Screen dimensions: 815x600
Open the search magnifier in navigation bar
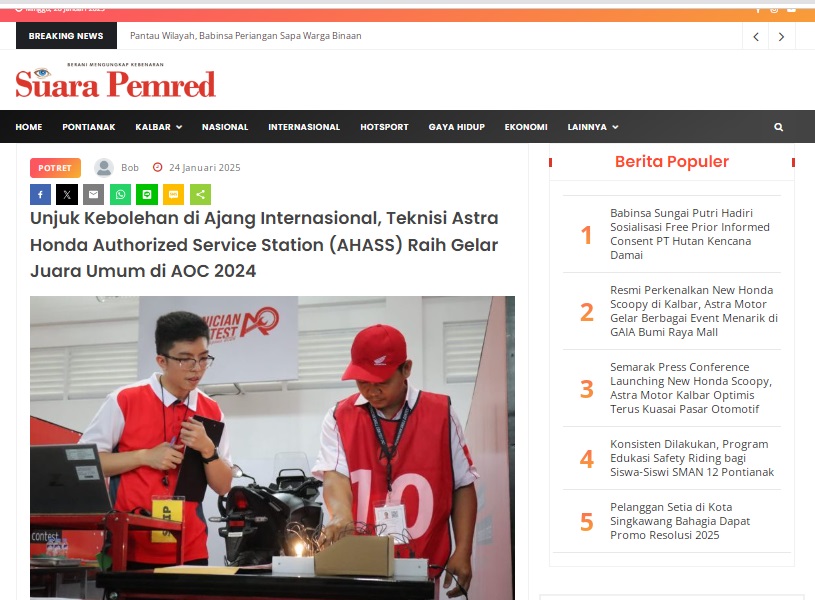tap(778, 127)
